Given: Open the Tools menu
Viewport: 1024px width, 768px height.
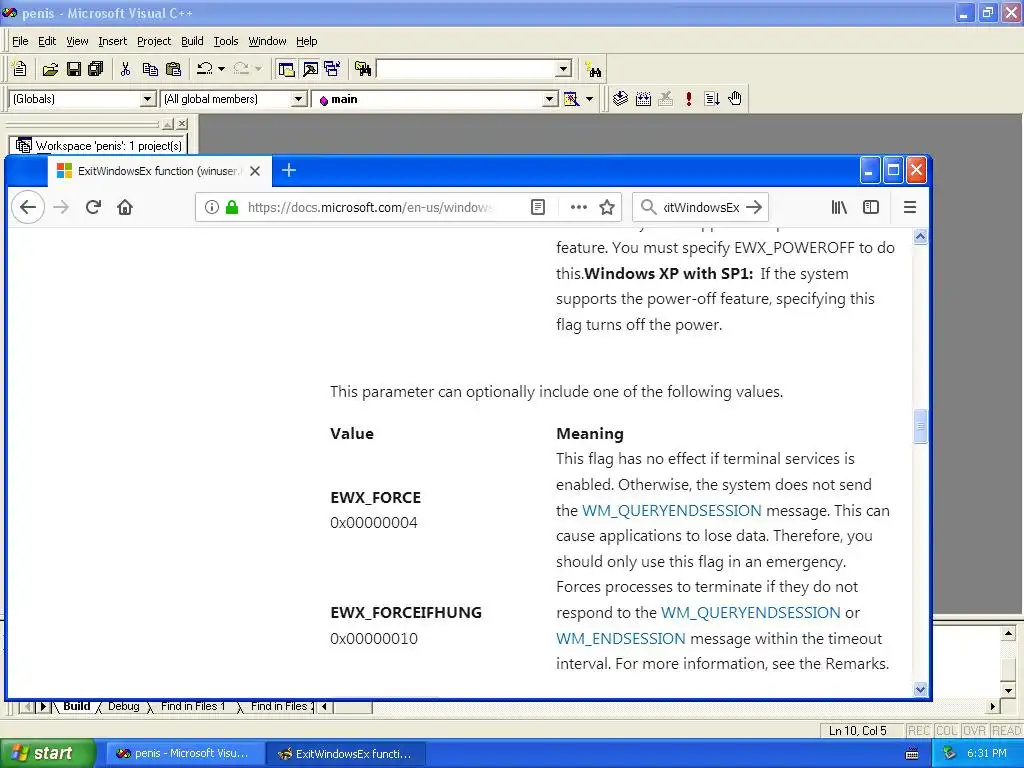Looking at the screenshot, I should click(x=226, y=41).
